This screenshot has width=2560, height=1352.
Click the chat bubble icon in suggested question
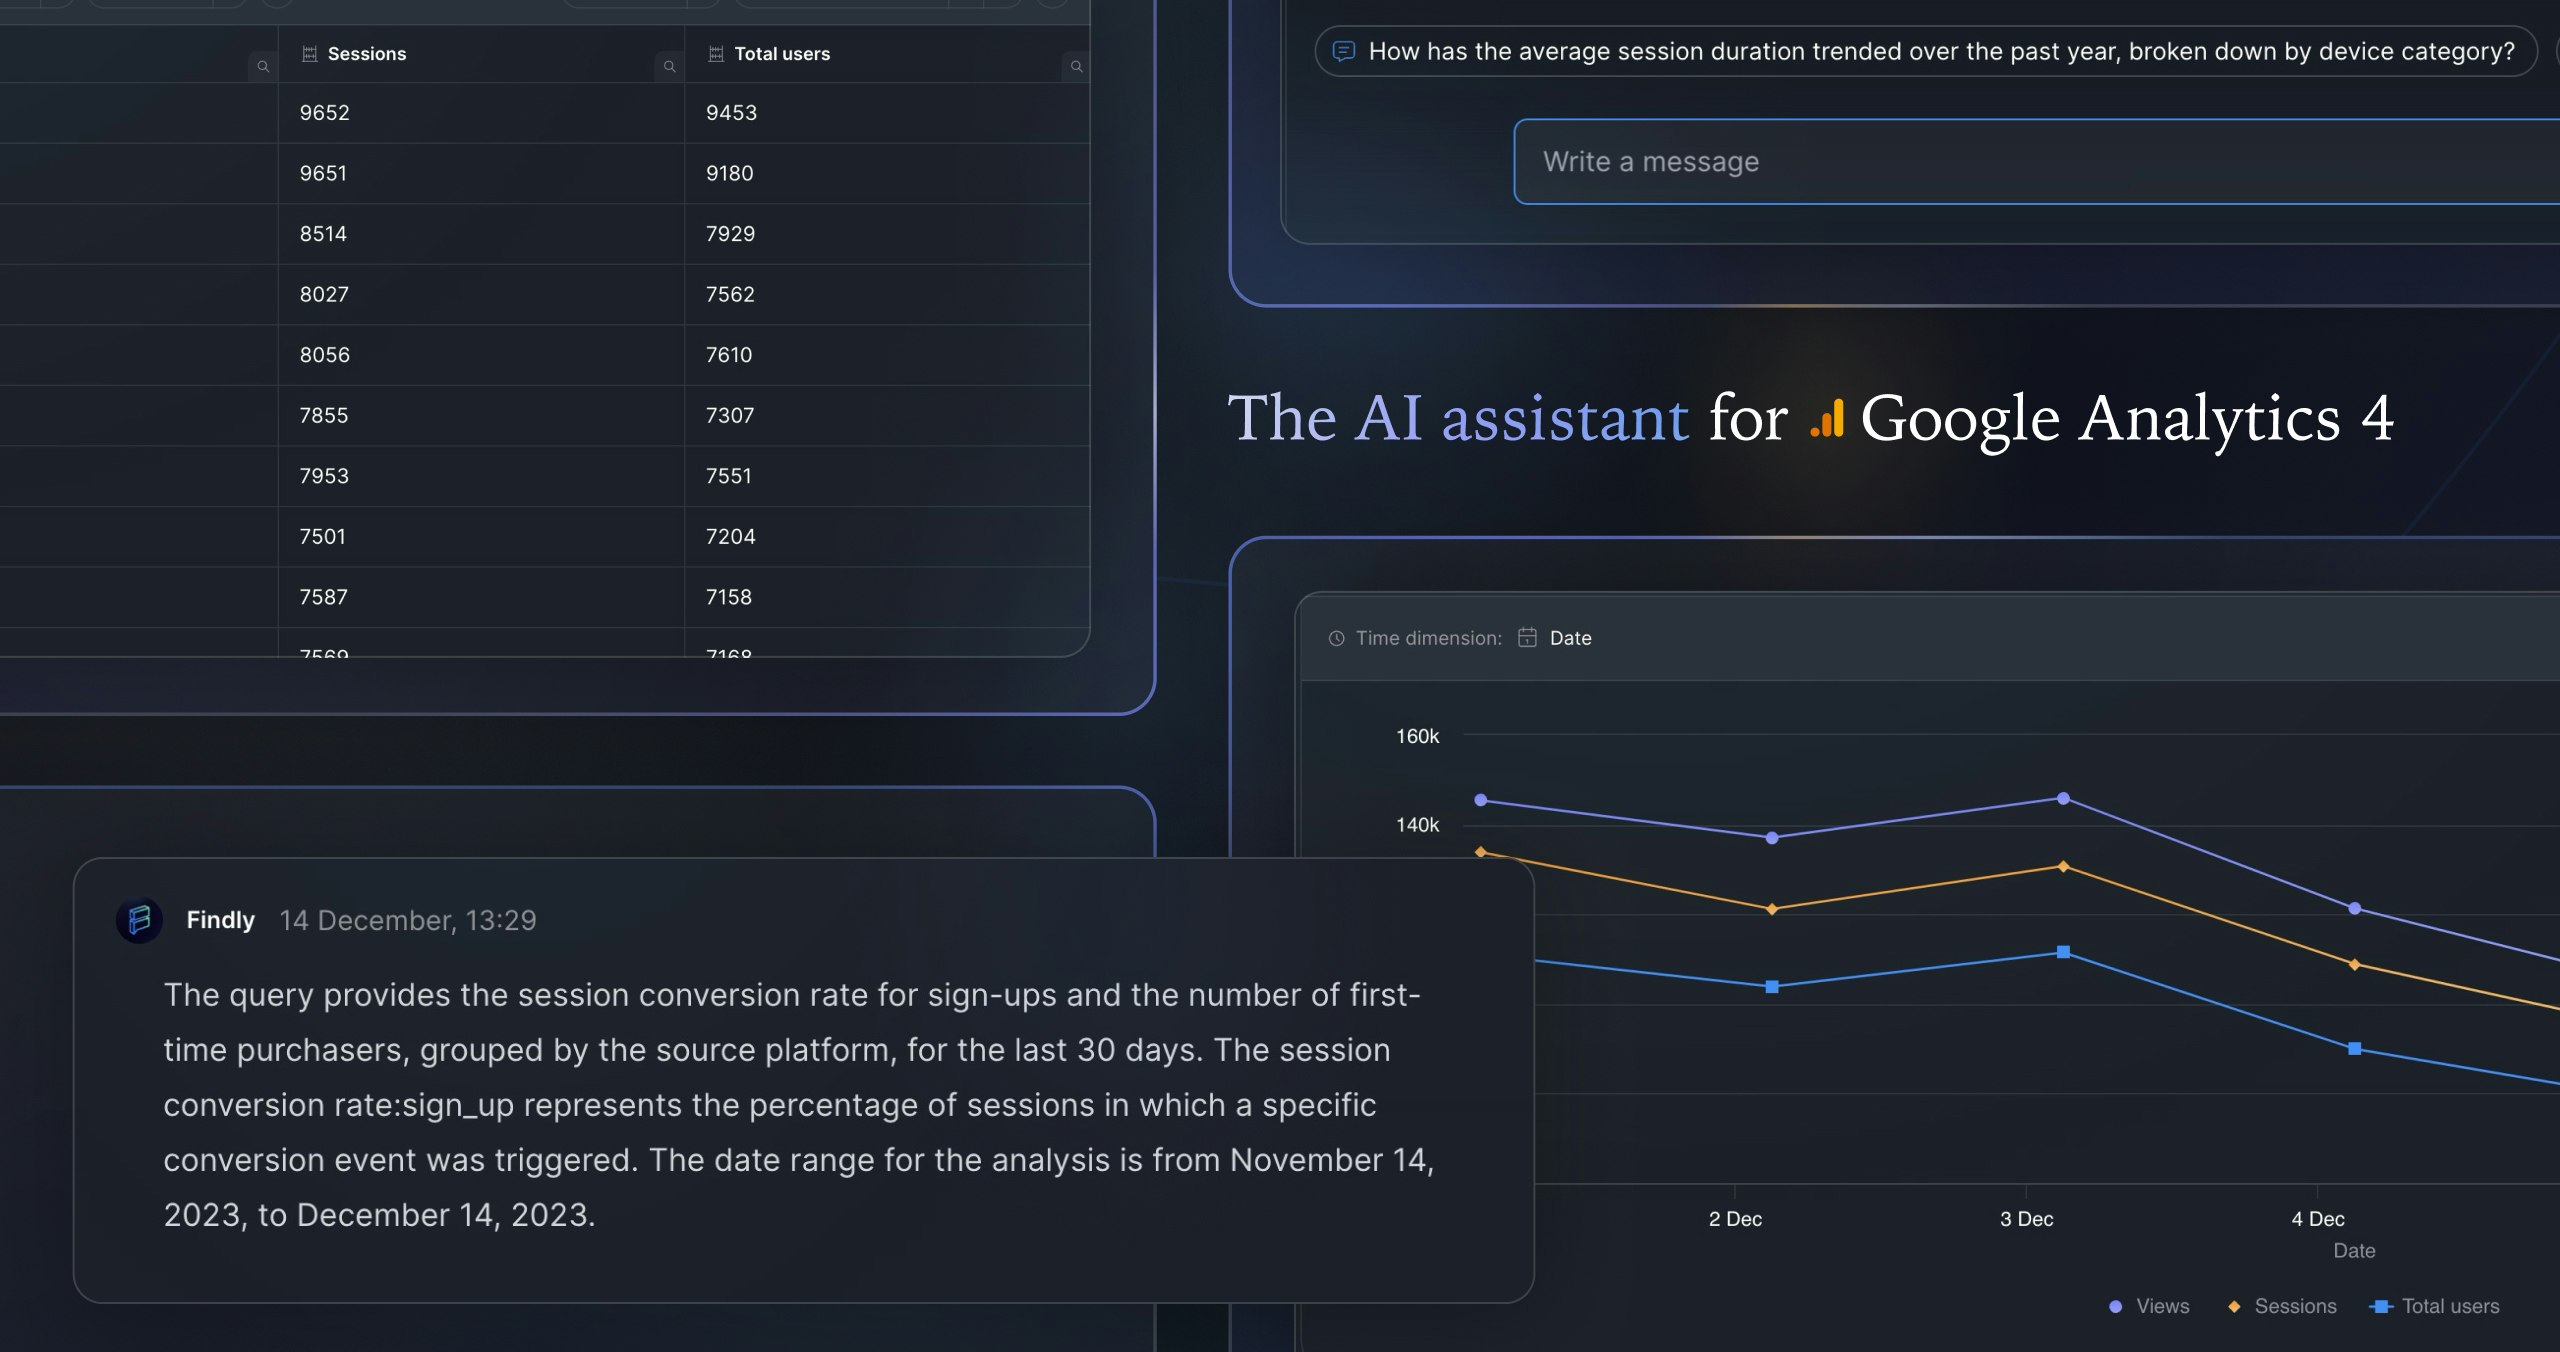(1344, 51)
